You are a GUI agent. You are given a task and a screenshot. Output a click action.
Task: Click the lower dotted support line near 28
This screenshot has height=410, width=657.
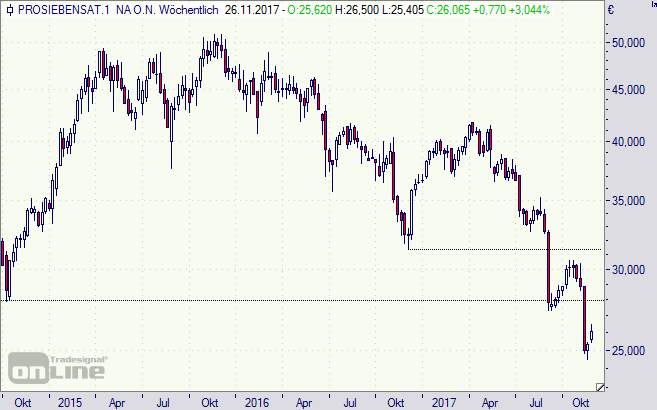tap(302, 301)
